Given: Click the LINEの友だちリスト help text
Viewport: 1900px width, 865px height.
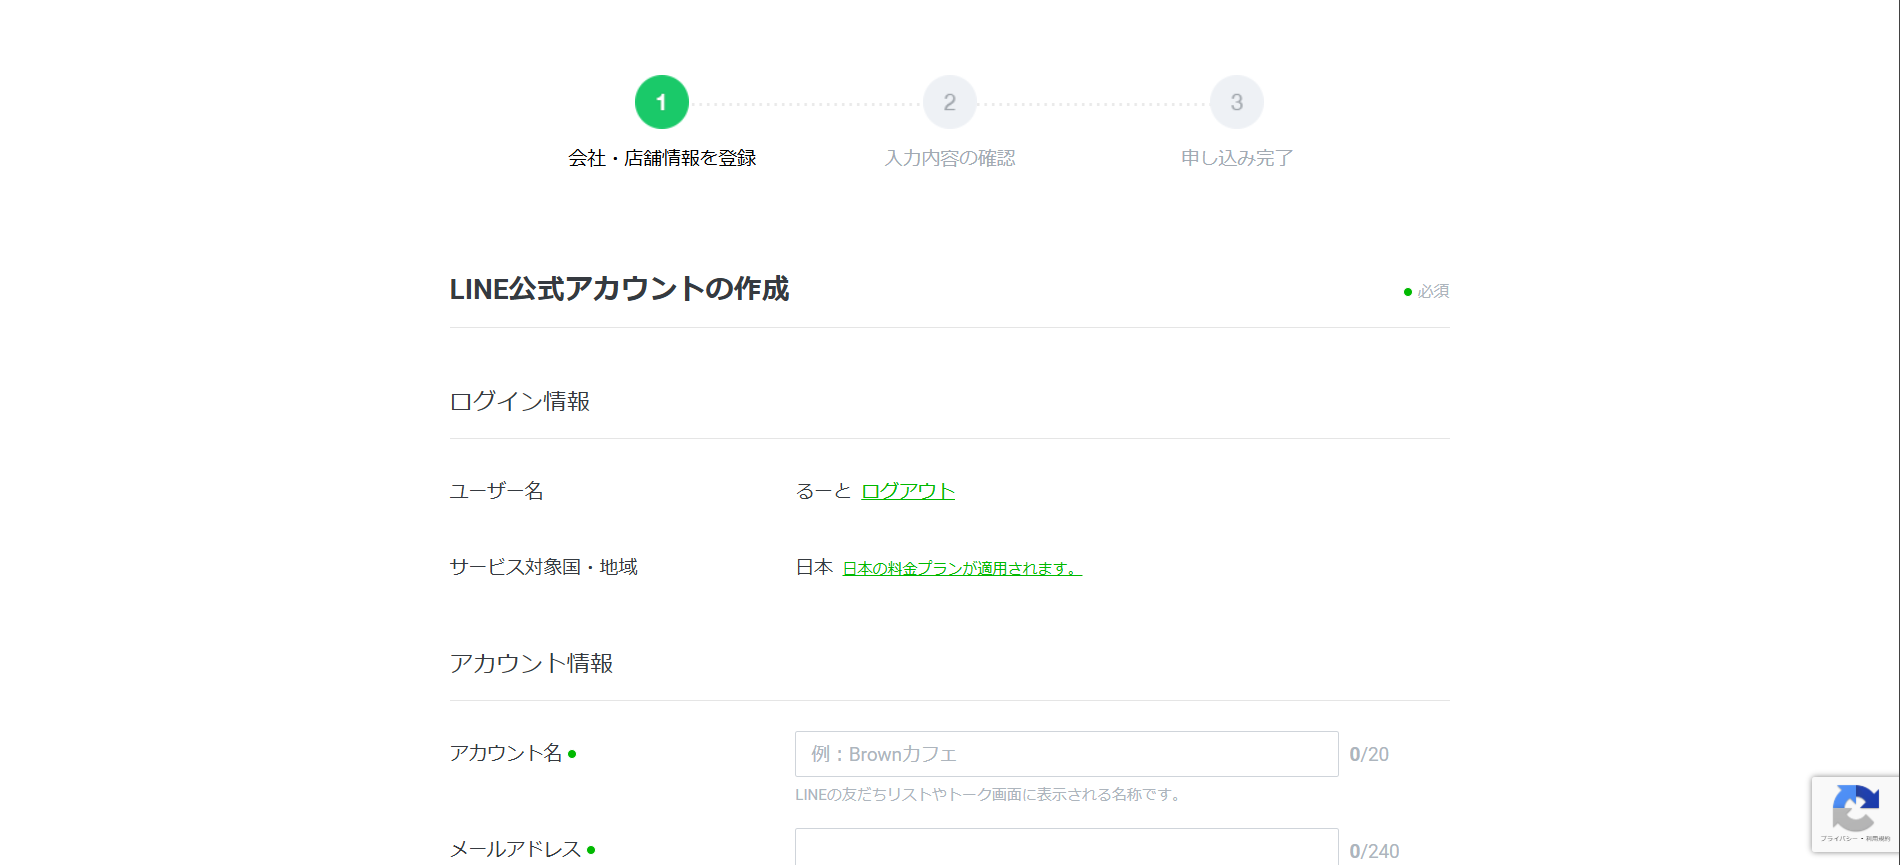Looking at the screenshot, I should point(990,795).
